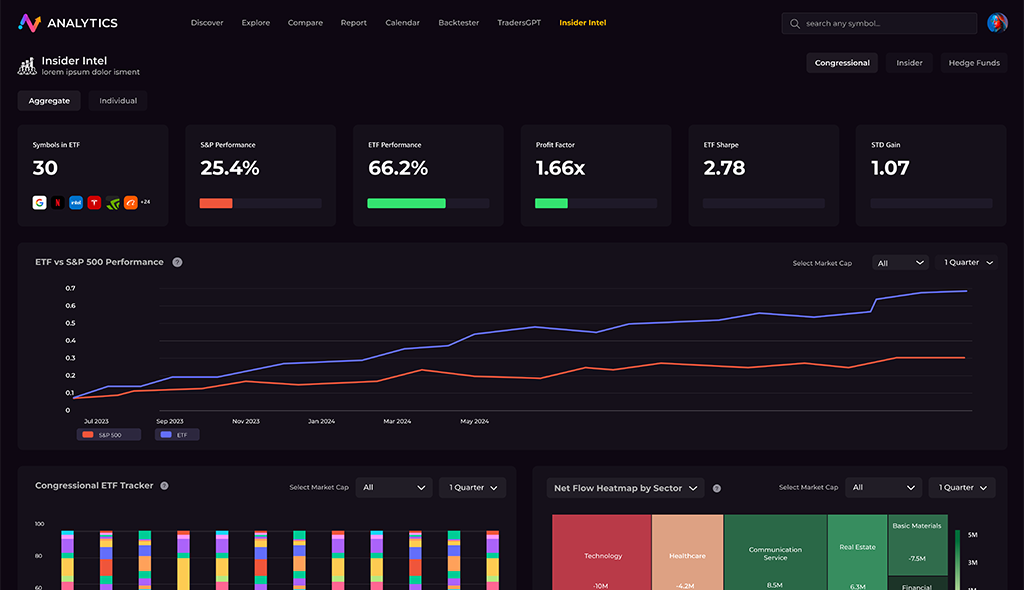Click the ETF vs S&P help icon
Image resolution: width=1024 pixels, height=590 pixels.
pyautogui.click(x=177, y=262)
